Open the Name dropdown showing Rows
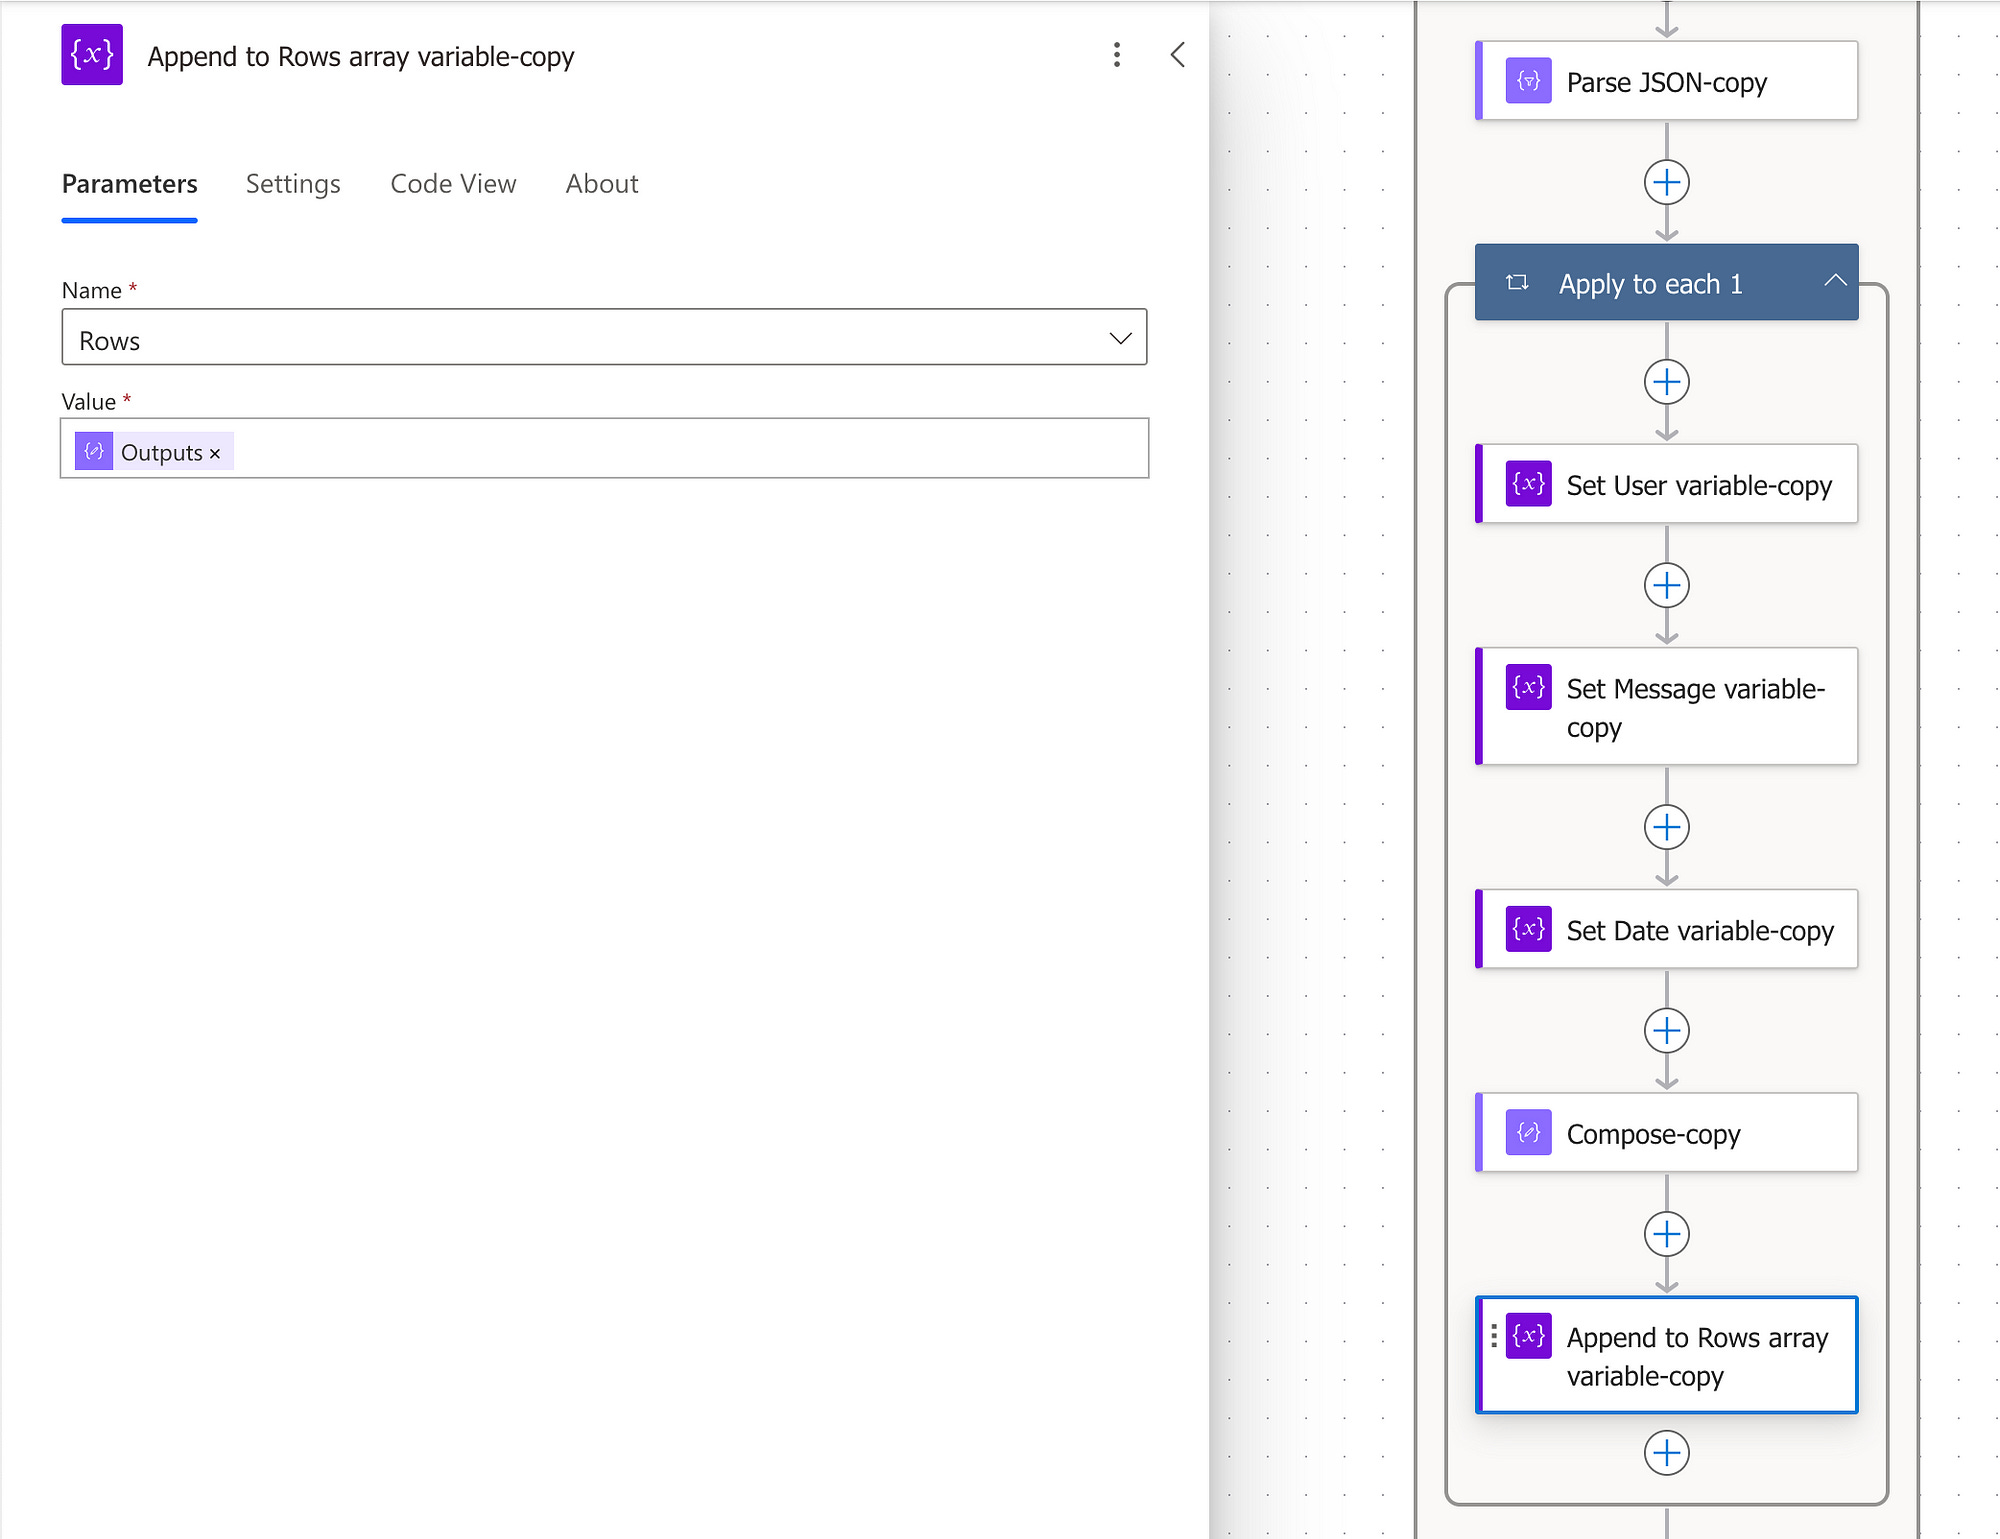 (1120, 338)
